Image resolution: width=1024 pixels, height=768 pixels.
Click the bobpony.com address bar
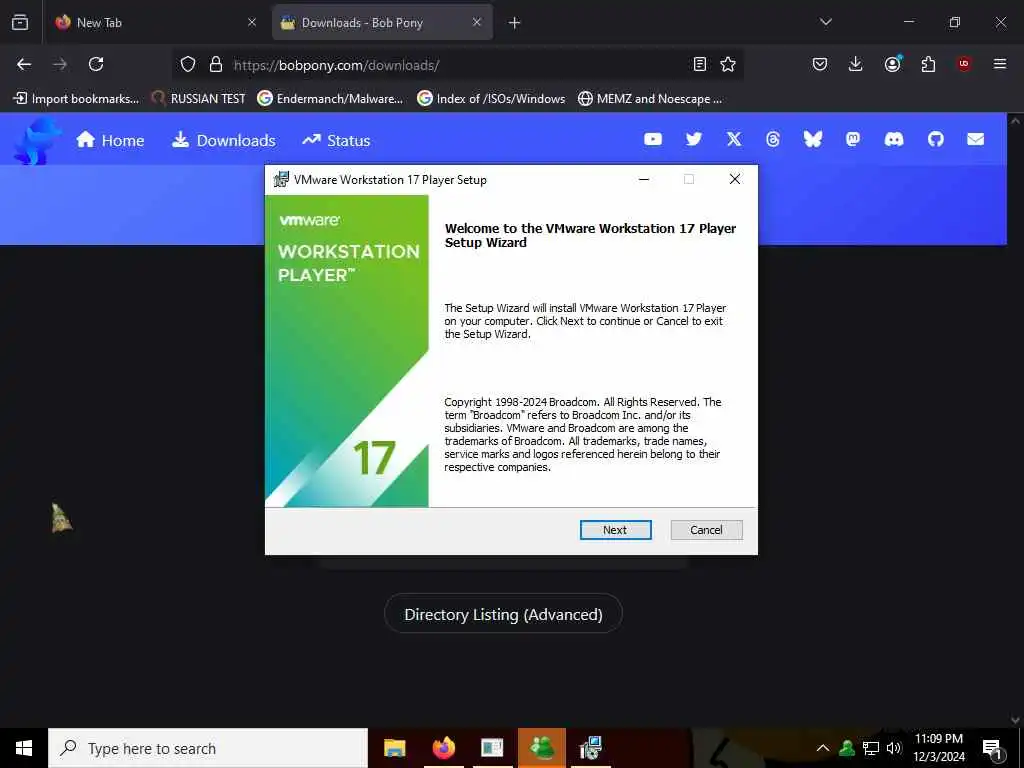pyautogui.click(x=457, y=65)
